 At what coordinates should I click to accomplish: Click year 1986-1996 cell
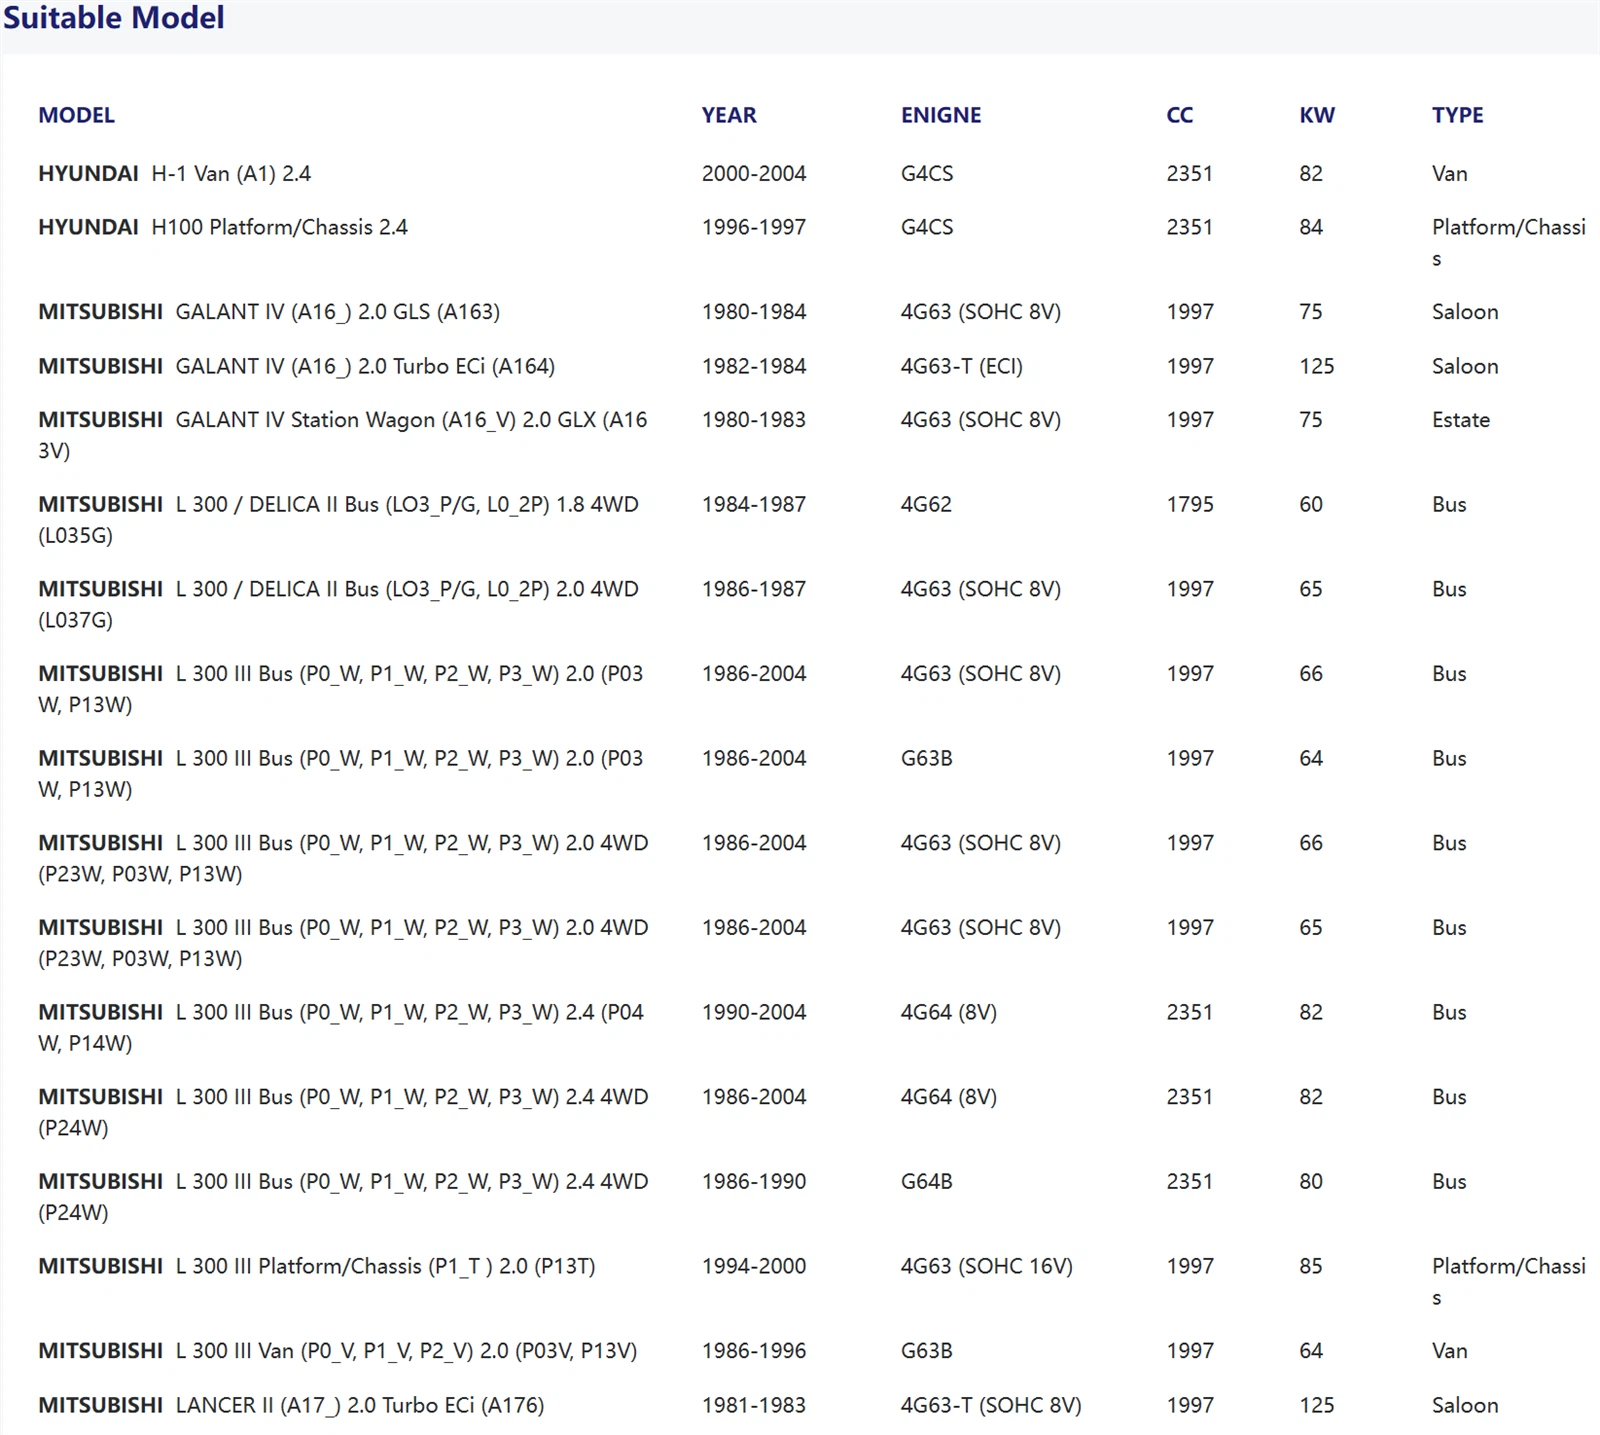pos(754,1351)
